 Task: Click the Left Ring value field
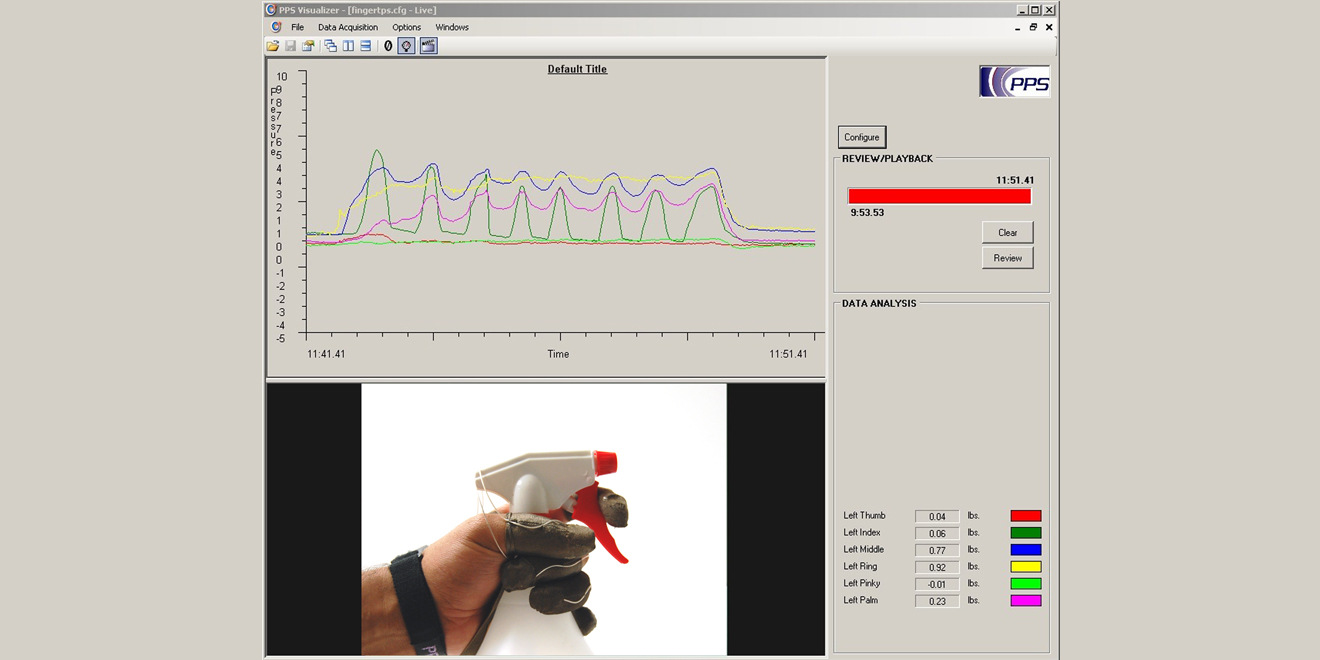point(937,567)
